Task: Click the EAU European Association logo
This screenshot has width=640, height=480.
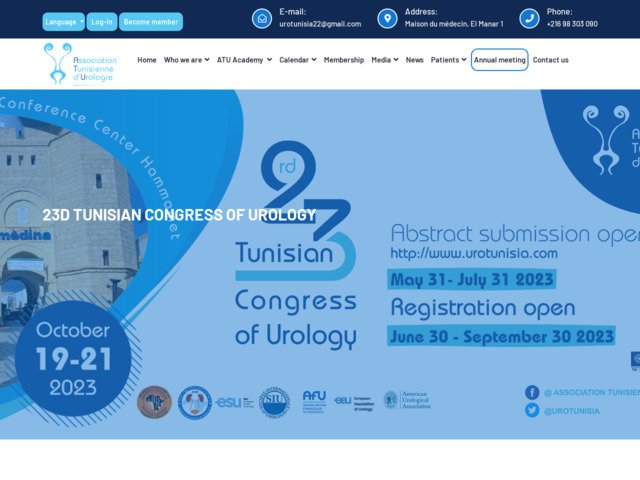Action: point(354,402)
